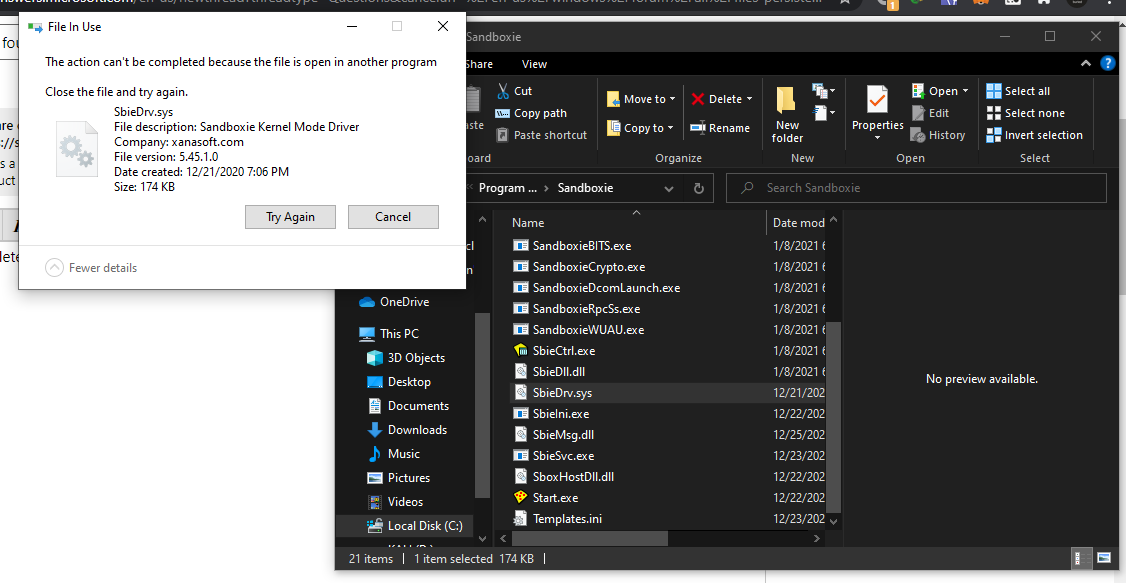Close the File In Use dialog
This screenshot has height=583, width=1126.
click(x=443, y=27)
